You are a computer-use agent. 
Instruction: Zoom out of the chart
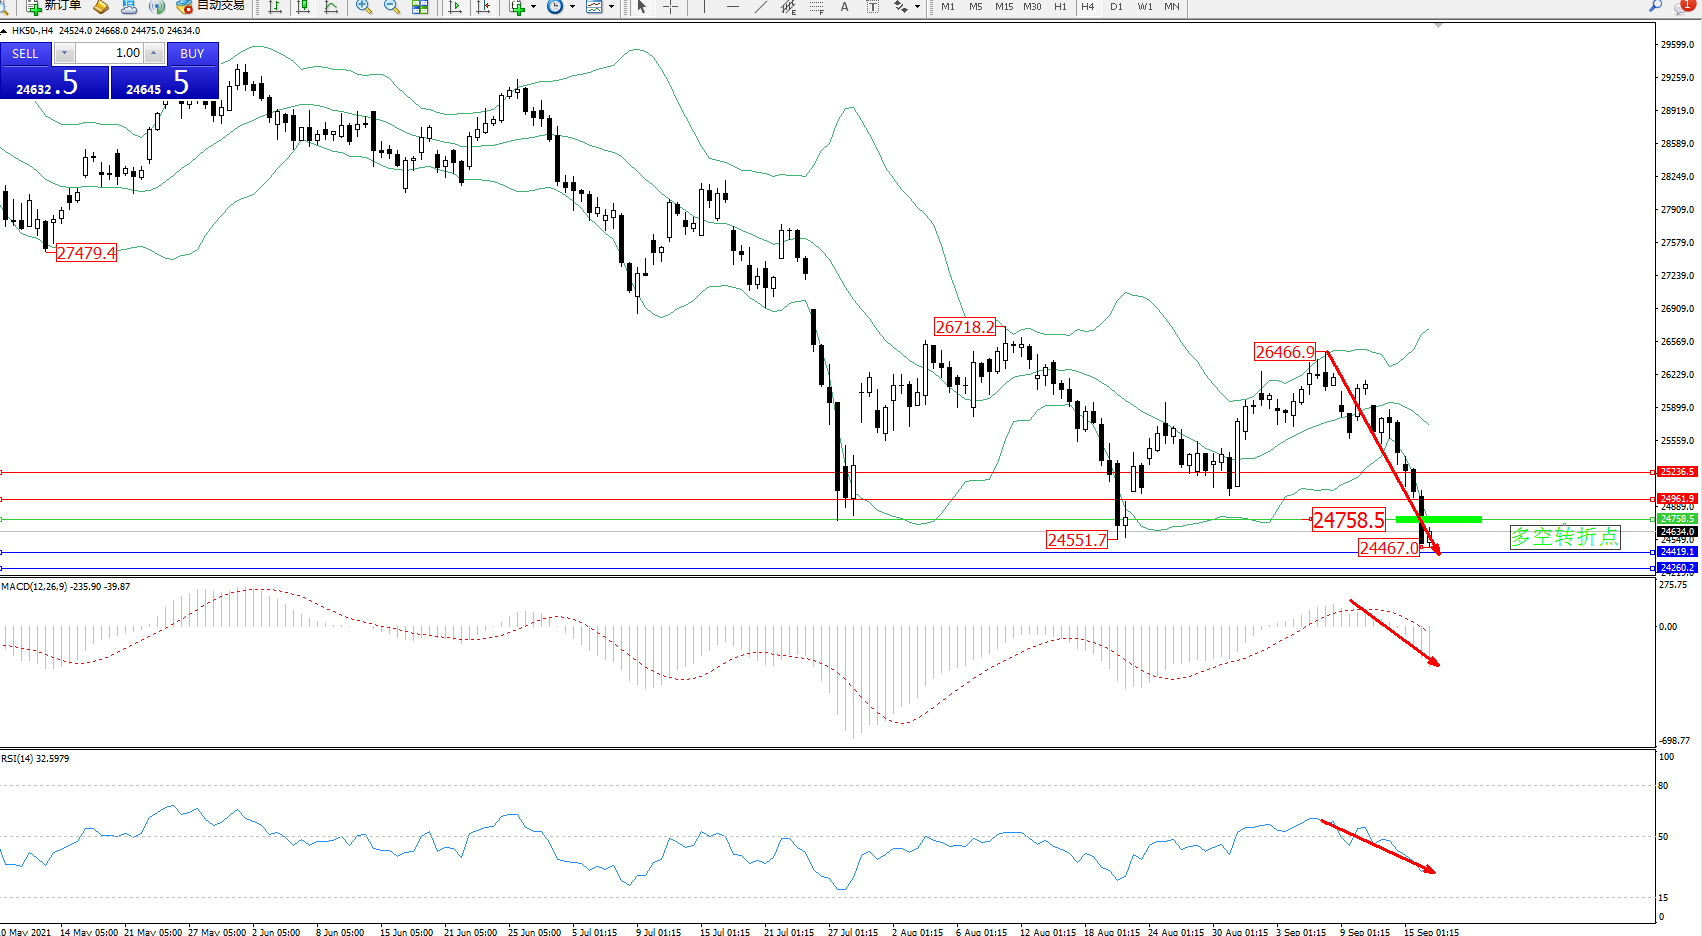point(392,7)
